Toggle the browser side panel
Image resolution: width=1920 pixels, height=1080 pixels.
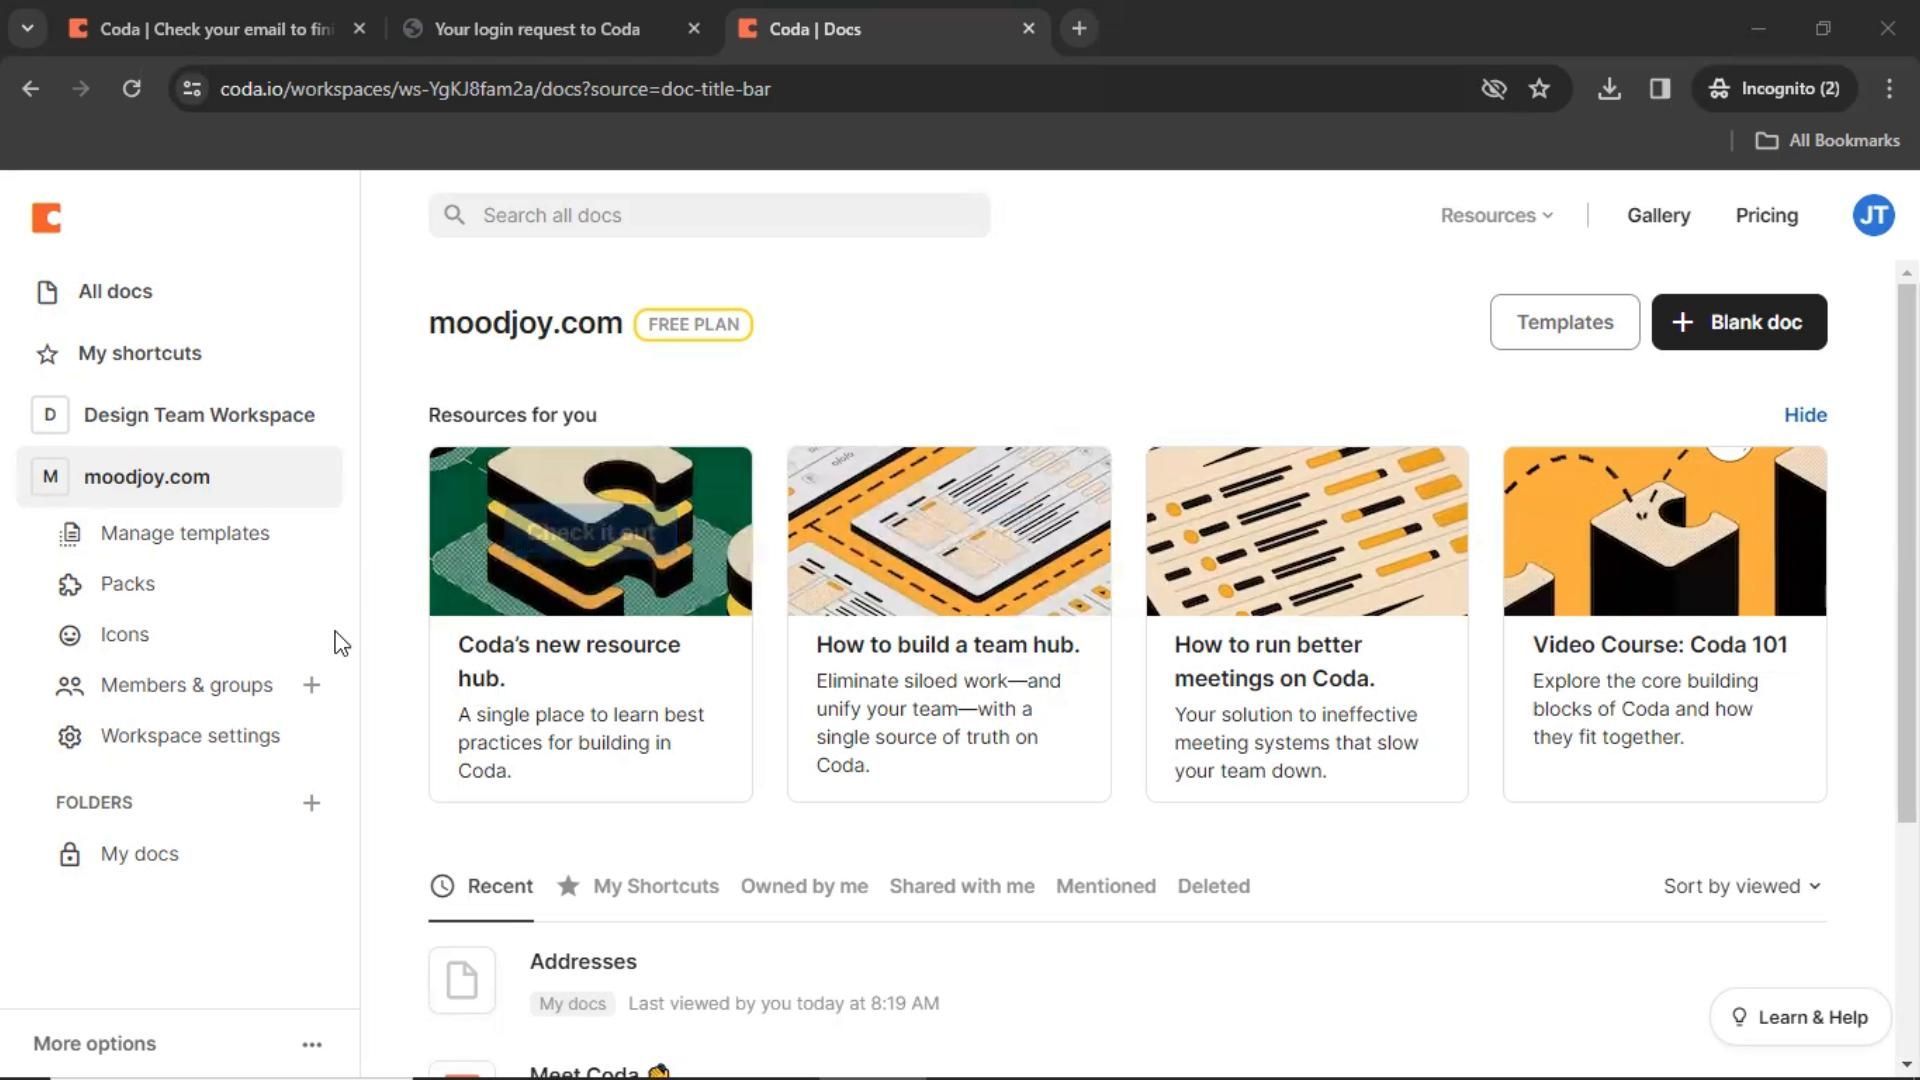point(1660,89)
